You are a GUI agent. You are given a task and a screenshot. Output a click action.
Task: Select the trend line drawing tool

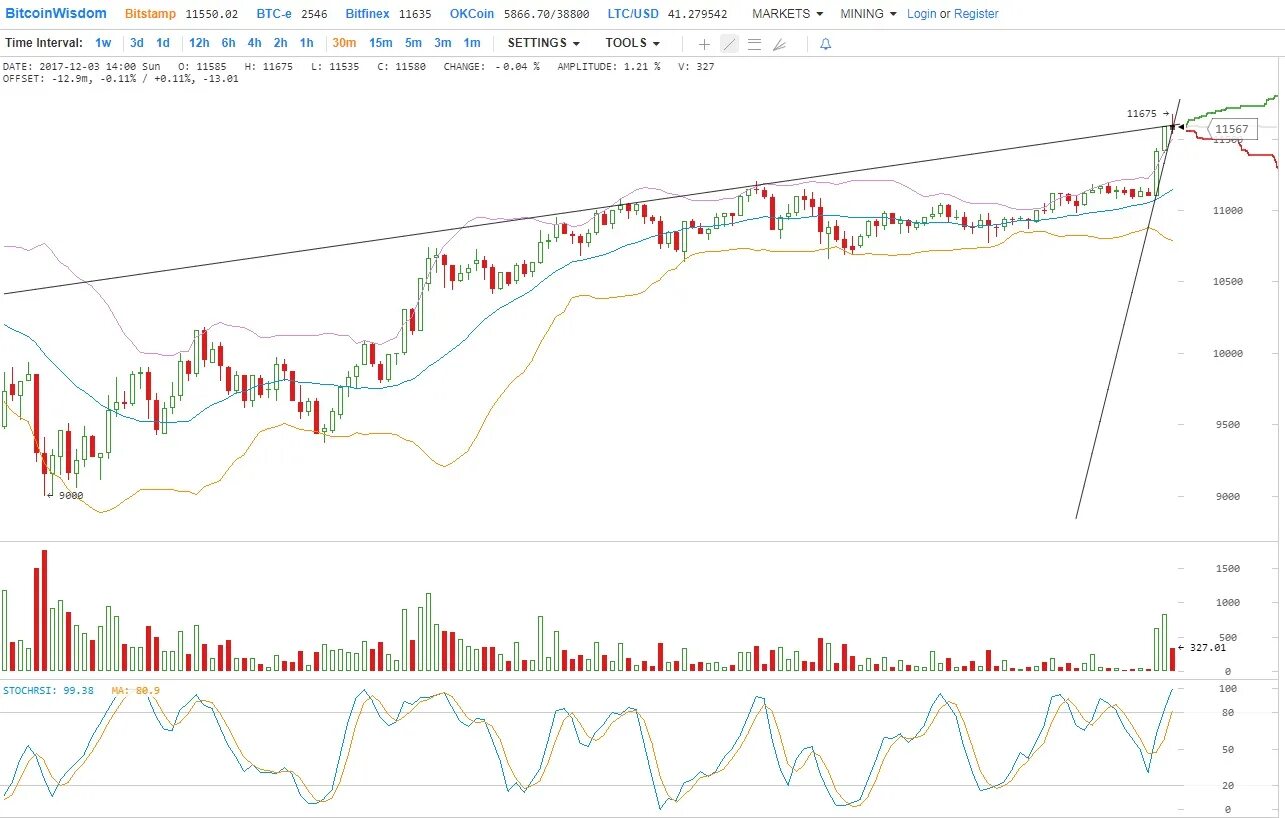(x=729, y=44)
